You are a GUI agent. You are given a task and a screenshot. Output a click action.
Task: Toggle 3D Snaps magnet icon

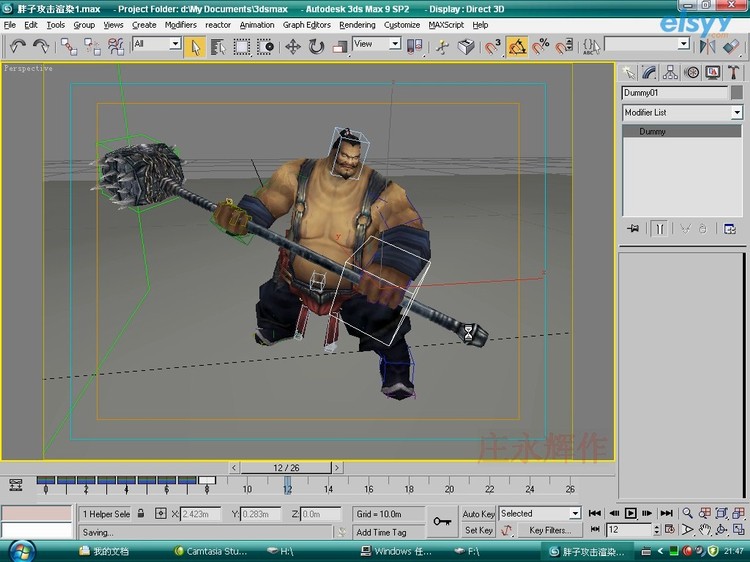click(493, 47)
